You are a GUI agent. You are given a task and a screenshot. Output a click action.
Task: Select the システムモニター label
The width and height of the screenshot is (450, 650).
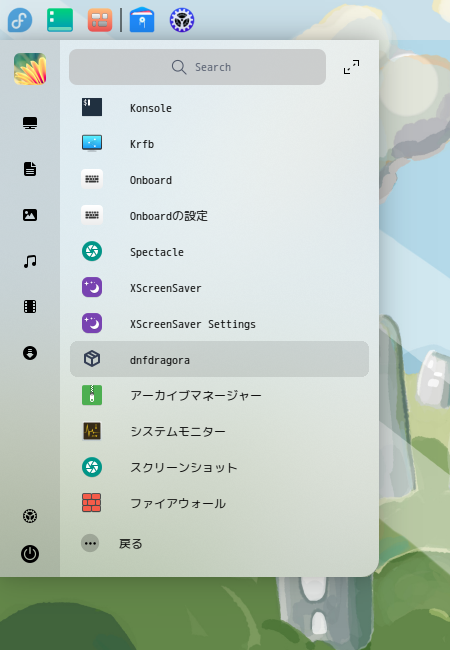(x=178, y=432)
